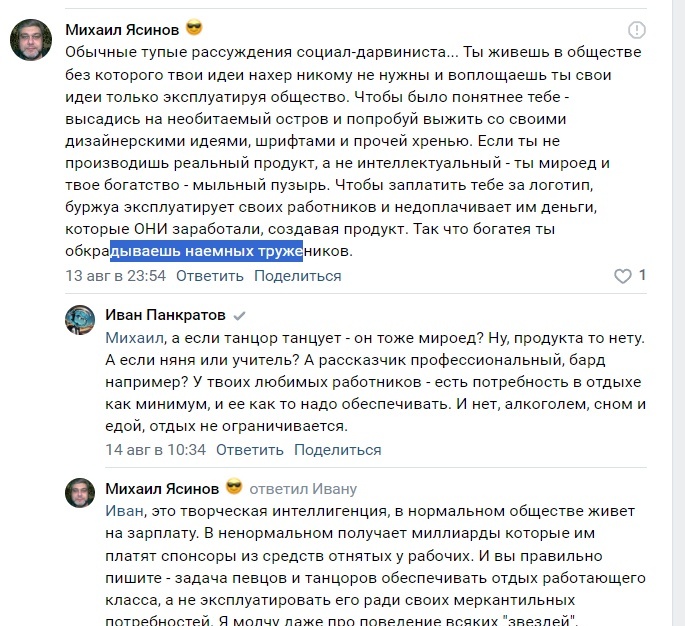Open the 14 авг в 10:34 timestamp link
The width and height of the screenshot is (685, 626).
156,450
